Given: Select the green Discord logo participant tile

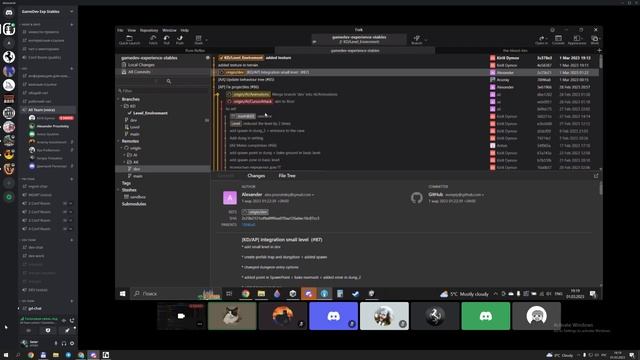Looking at the screenshot, I should [x=486, y=316].
